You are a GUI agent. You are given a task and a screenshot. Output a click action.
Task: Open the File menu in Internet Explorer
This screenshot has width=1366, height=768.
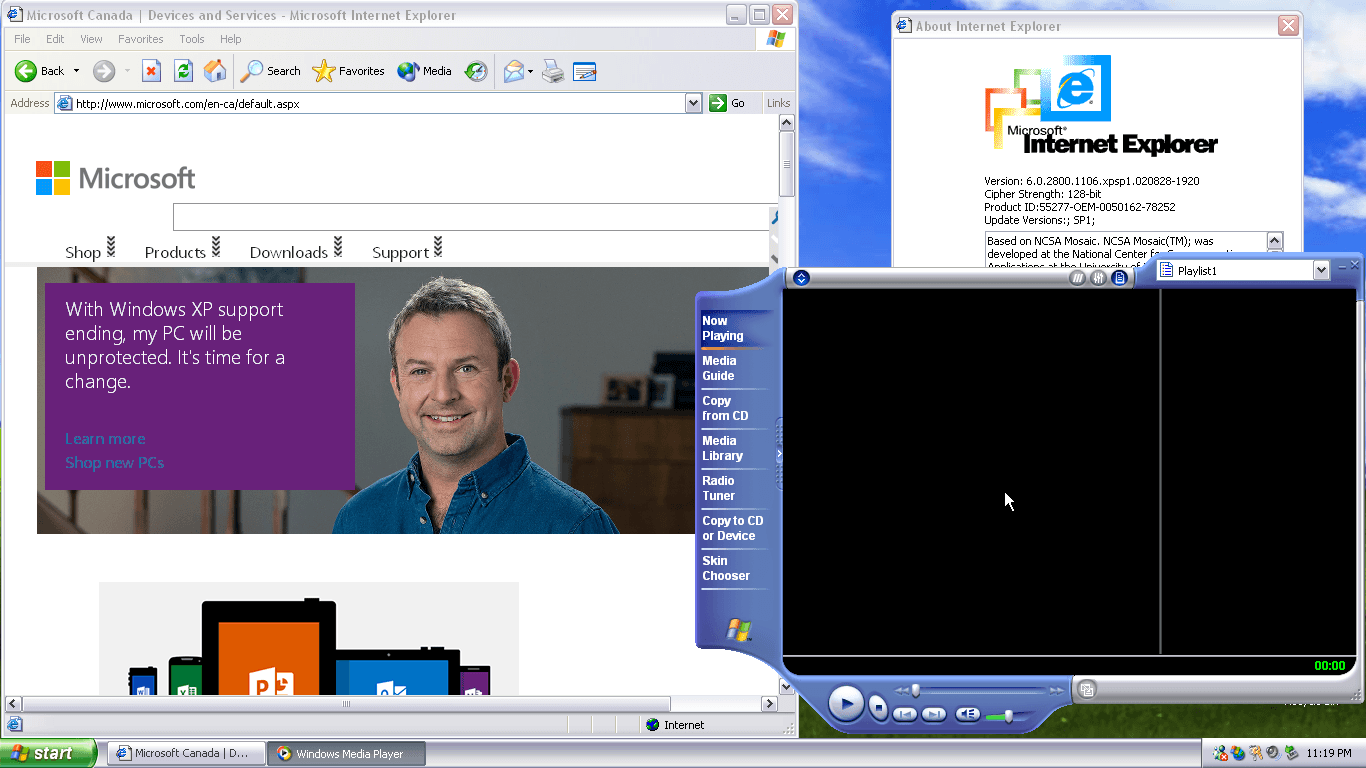pyautogui.click(x=22, y=39)
